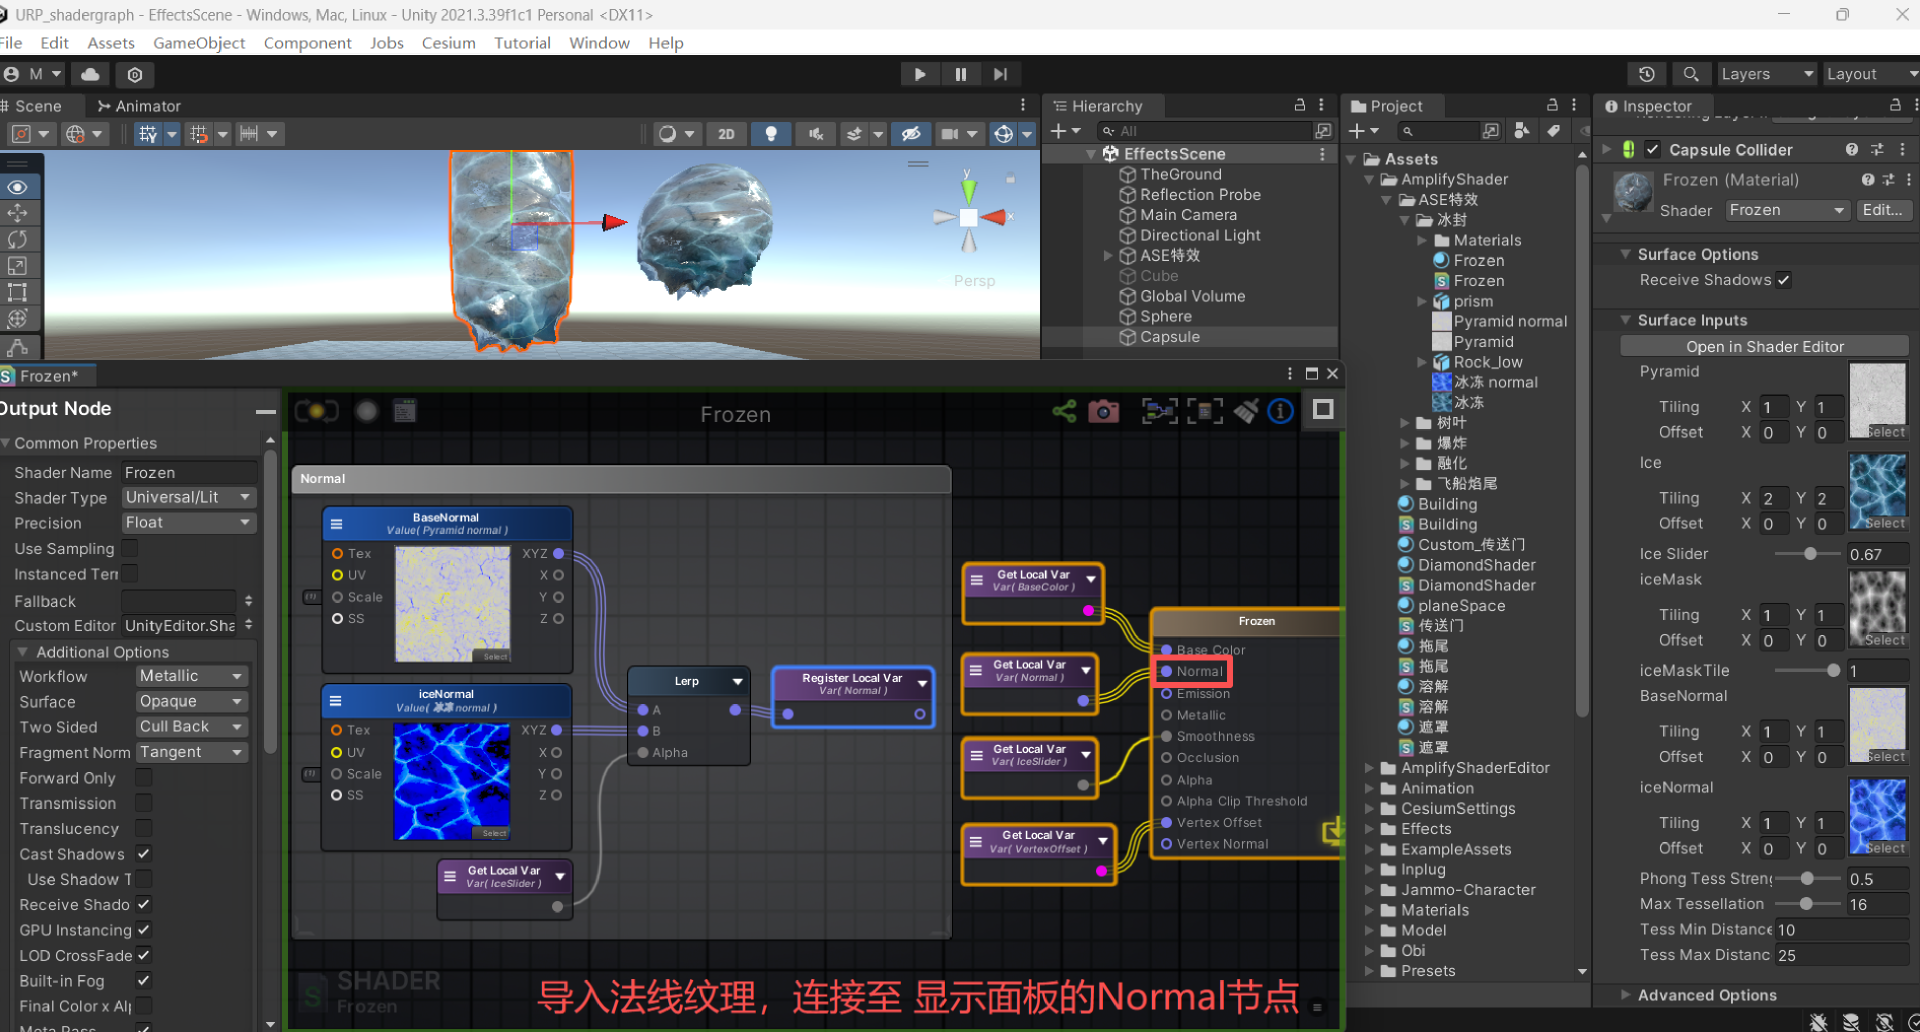Maximize the shader editor panel
Viewport: 1920px width, 1032px height.
pos(1311,374)
